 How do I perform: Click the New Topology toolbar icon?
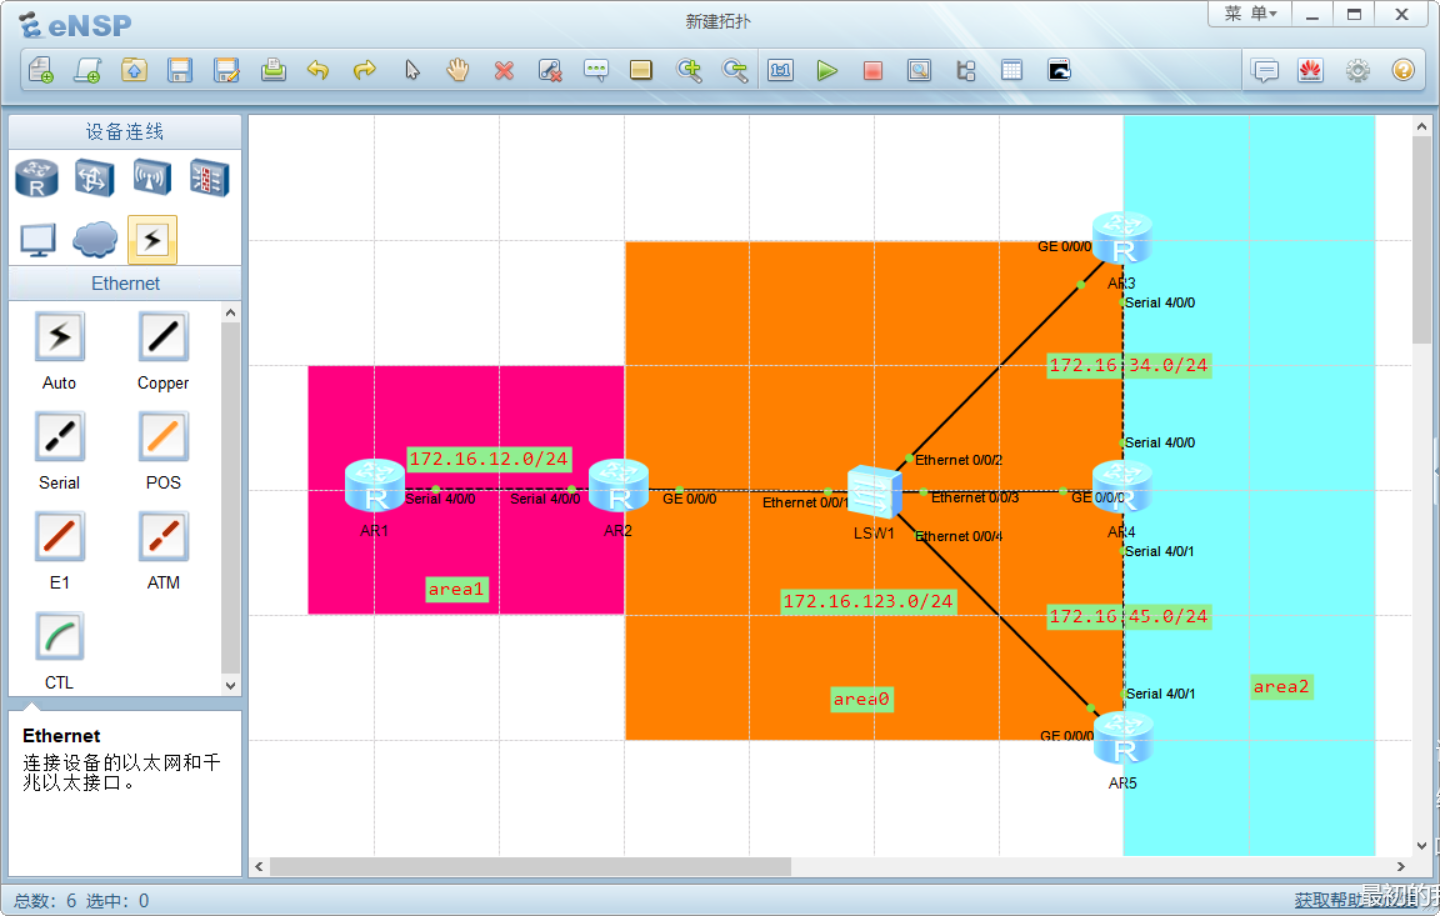pos(41,70)
